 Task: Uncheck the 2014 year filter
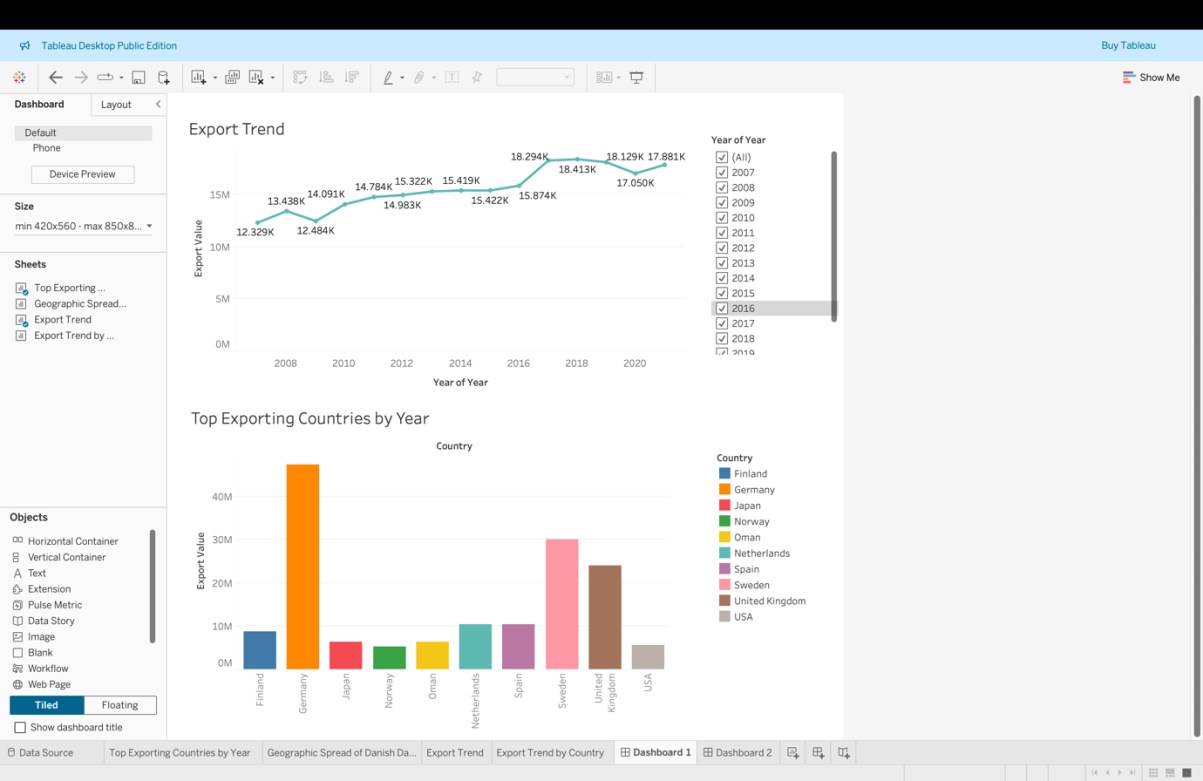point(722,278)
